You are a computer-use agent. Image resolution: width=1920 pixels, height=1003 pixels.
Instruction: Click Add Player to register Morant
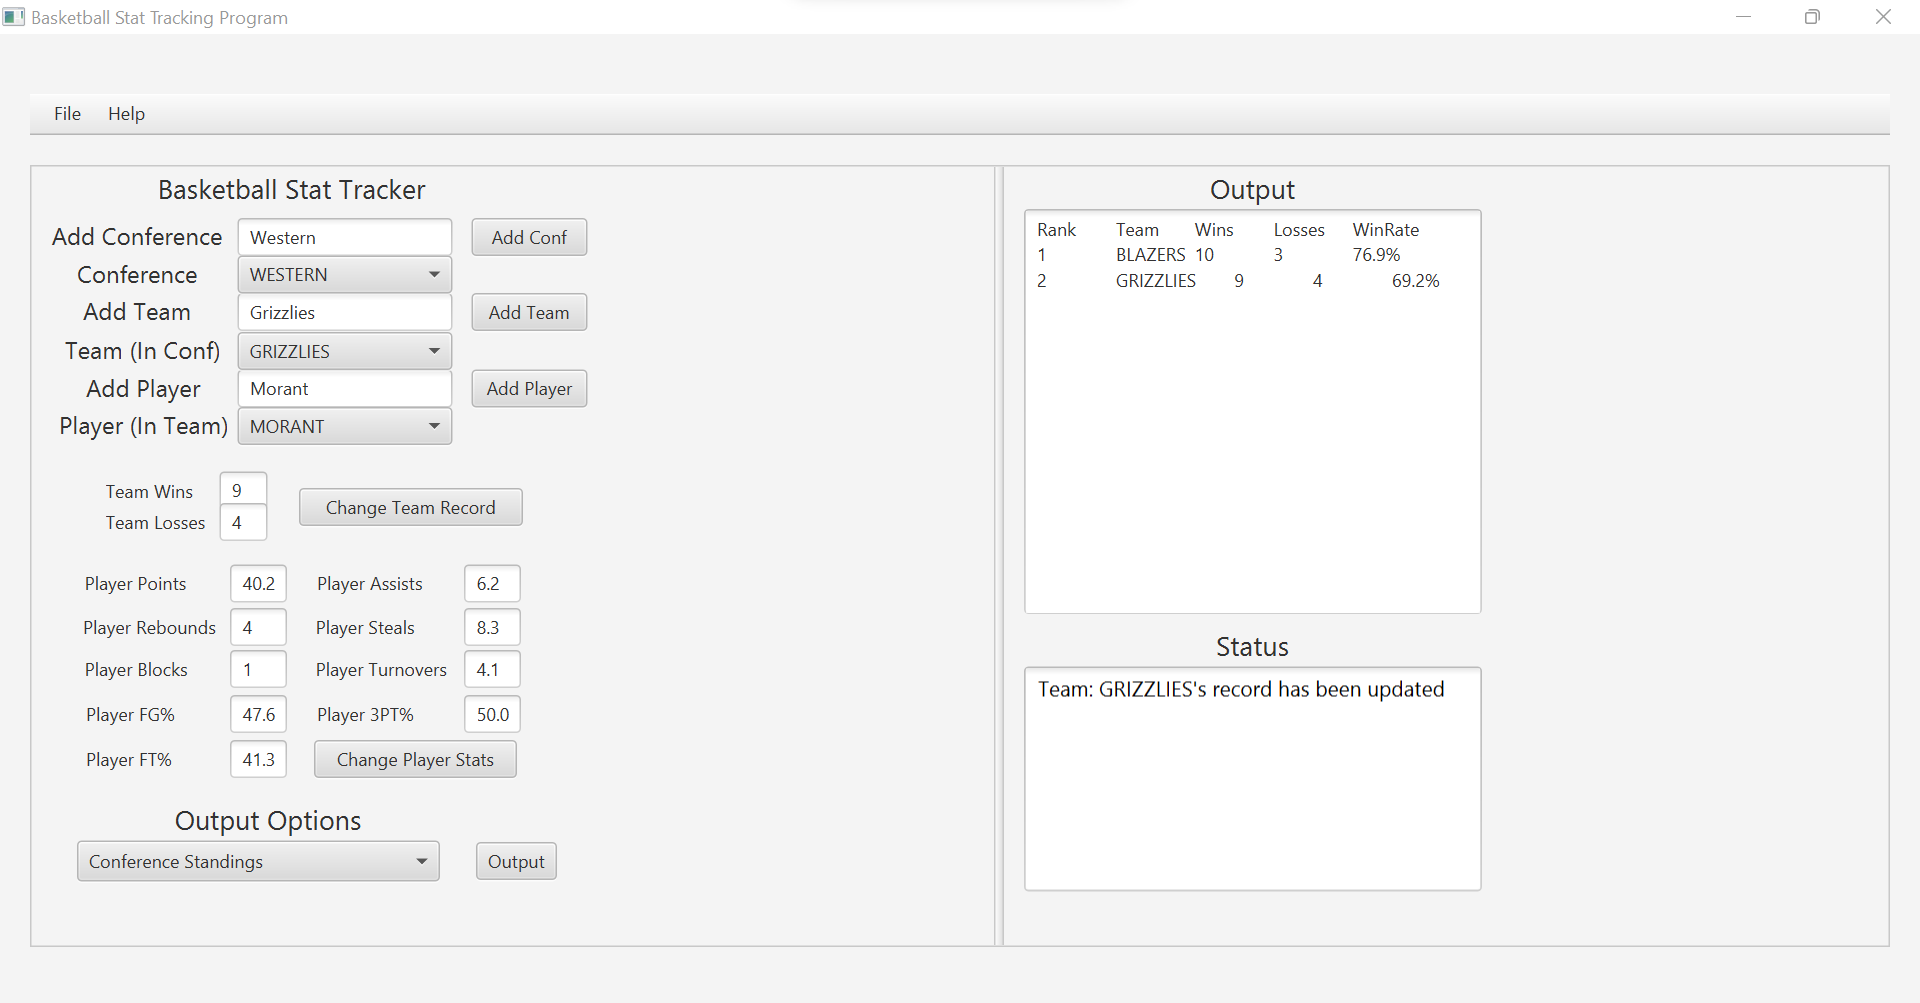pyautogui.click(x=528, y=388)
